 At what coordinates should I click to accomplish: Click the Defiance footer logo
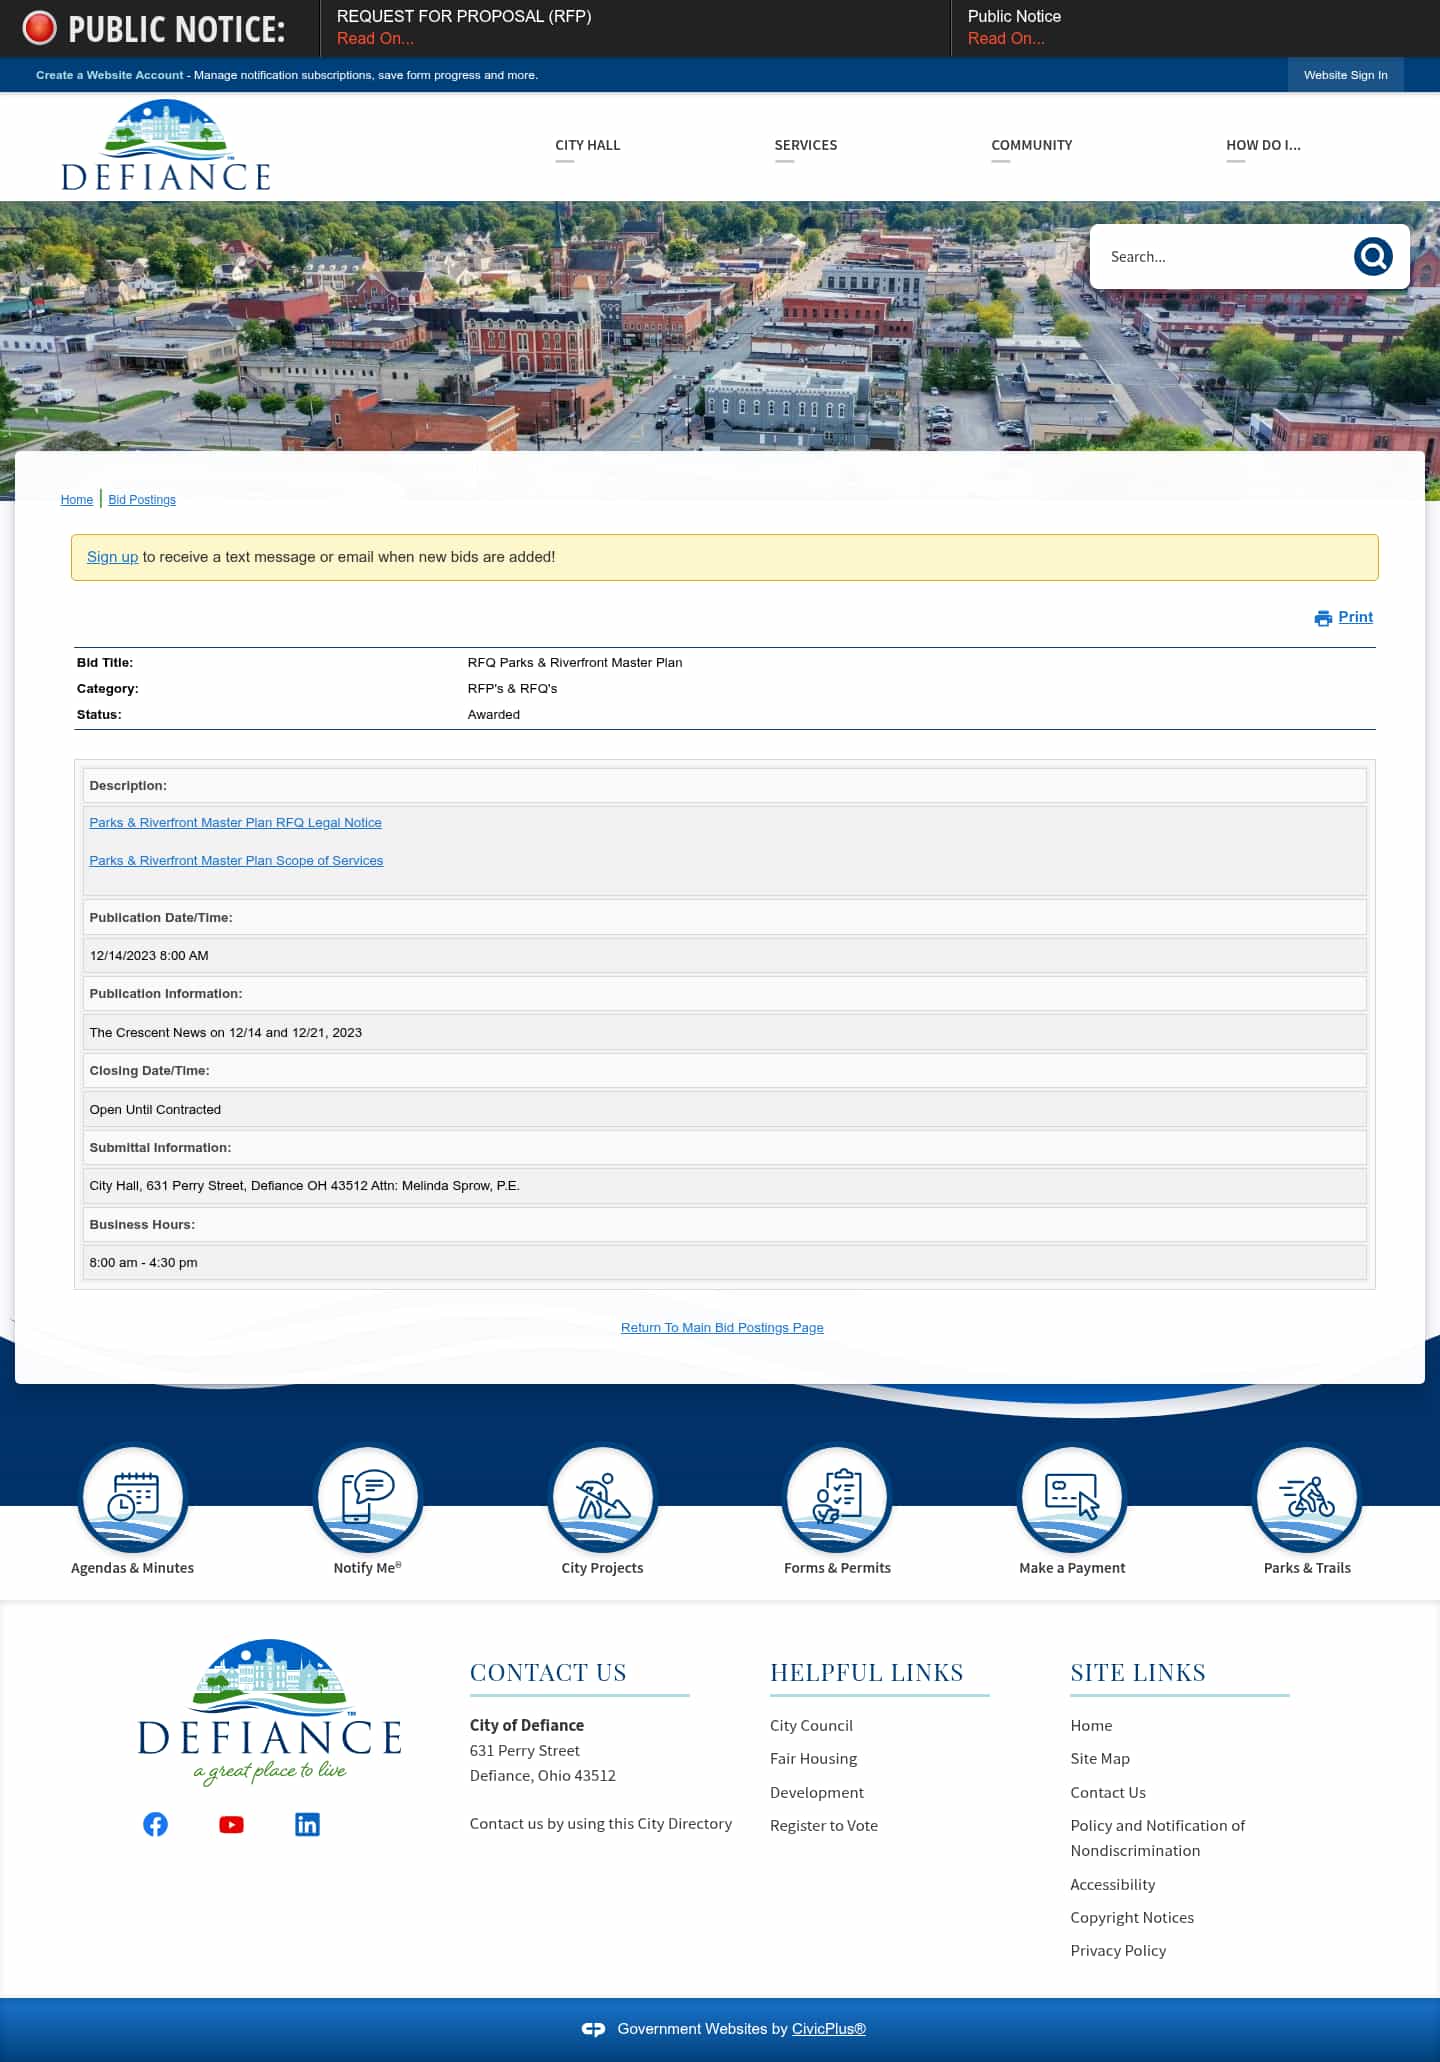pos(270,1712)
